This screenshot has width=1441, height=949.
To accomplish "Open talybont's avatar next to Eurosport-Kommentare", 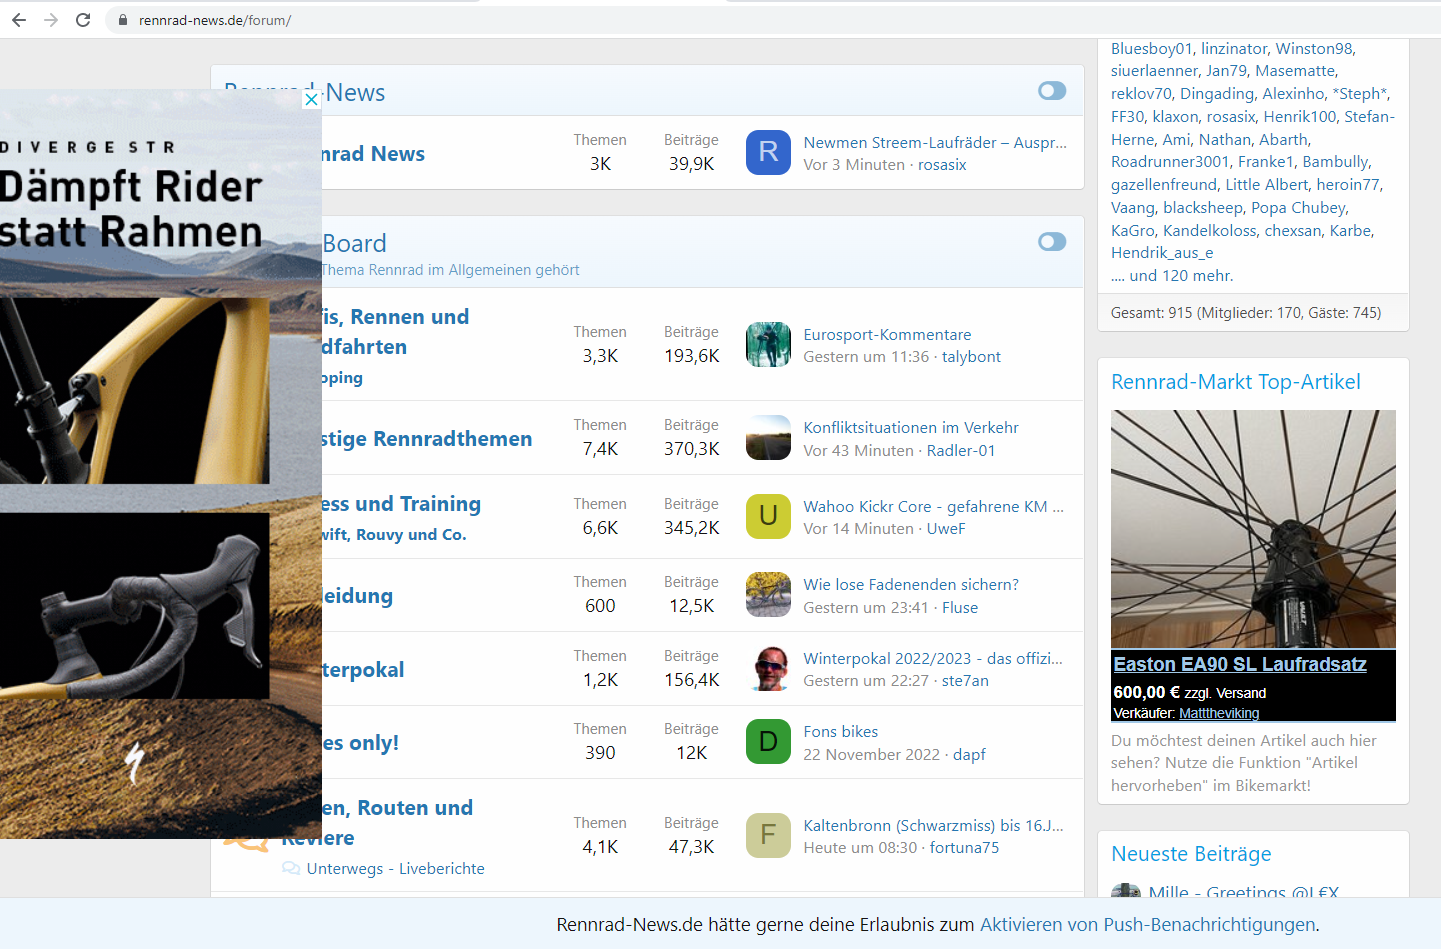I will click(x=768, y=345).
